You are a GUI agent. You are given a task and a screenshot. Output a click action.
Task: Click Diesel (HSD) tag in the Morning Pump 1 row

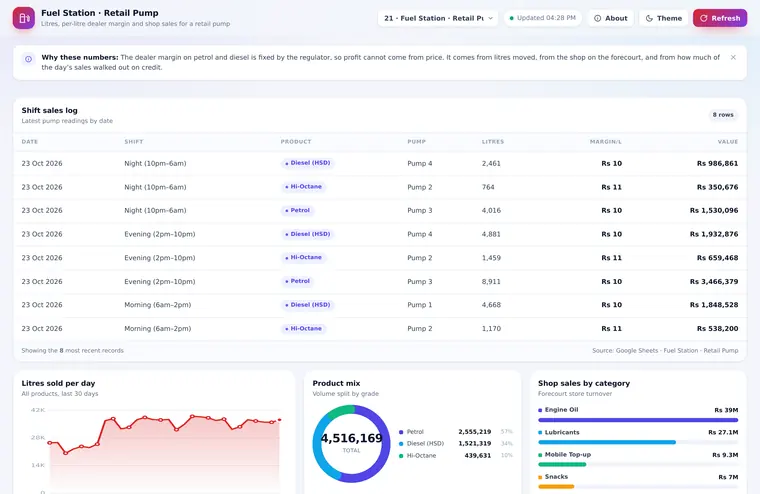307,305
